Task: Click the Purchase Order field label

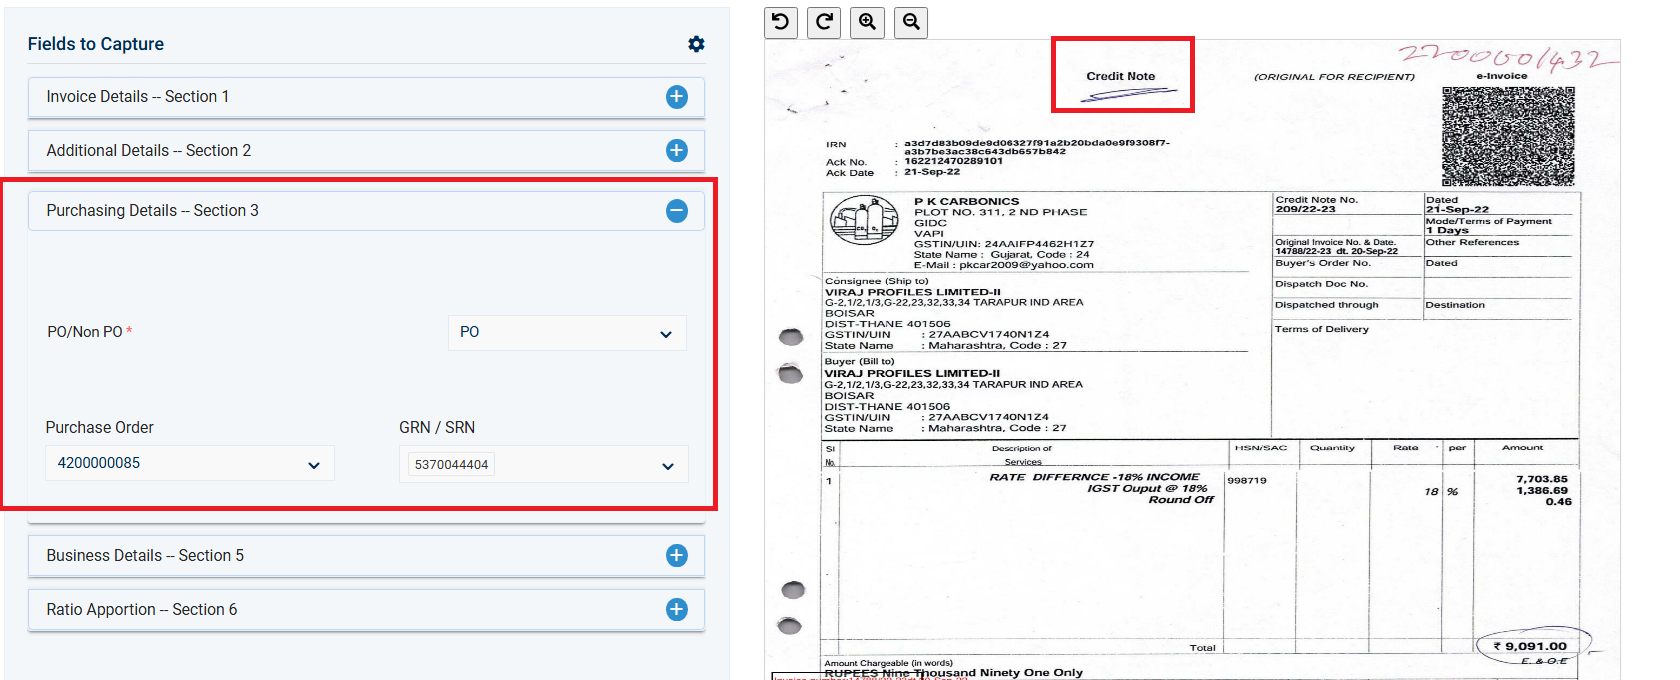Action: coord(100,428)
